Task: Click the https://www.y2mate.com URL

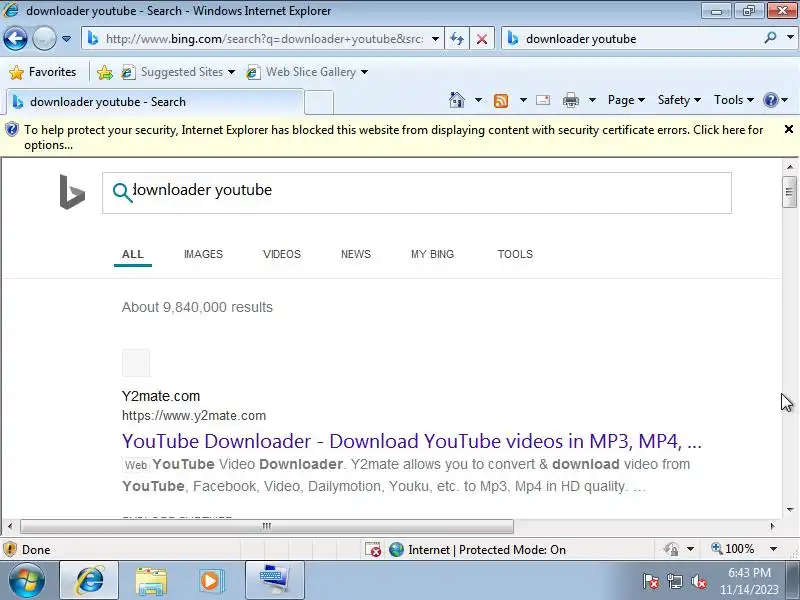Action: [194, 416]
